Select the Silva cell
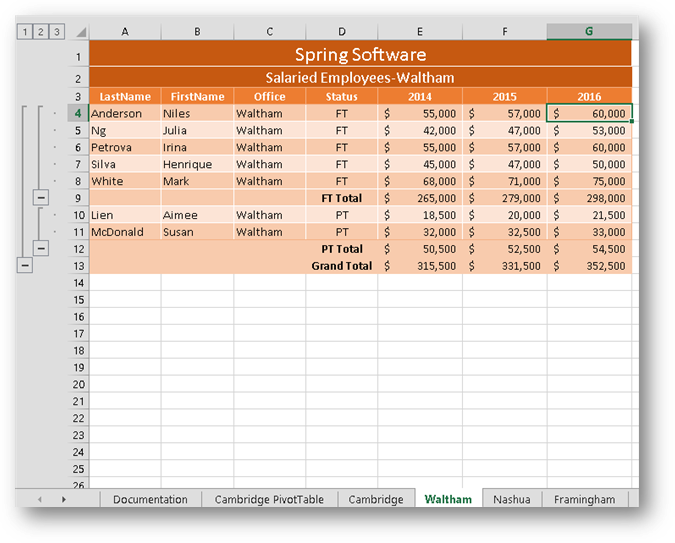This screenshot has width=675, height=543. (x=125, y=164)
